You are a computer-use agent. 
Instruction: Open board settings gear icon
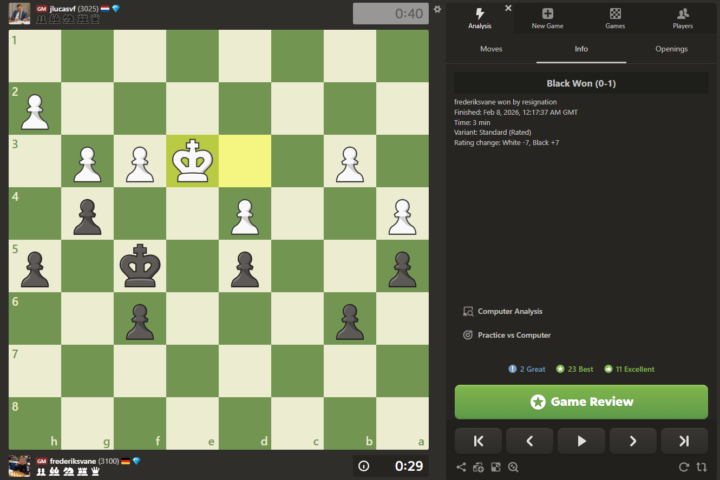(437, 9)
